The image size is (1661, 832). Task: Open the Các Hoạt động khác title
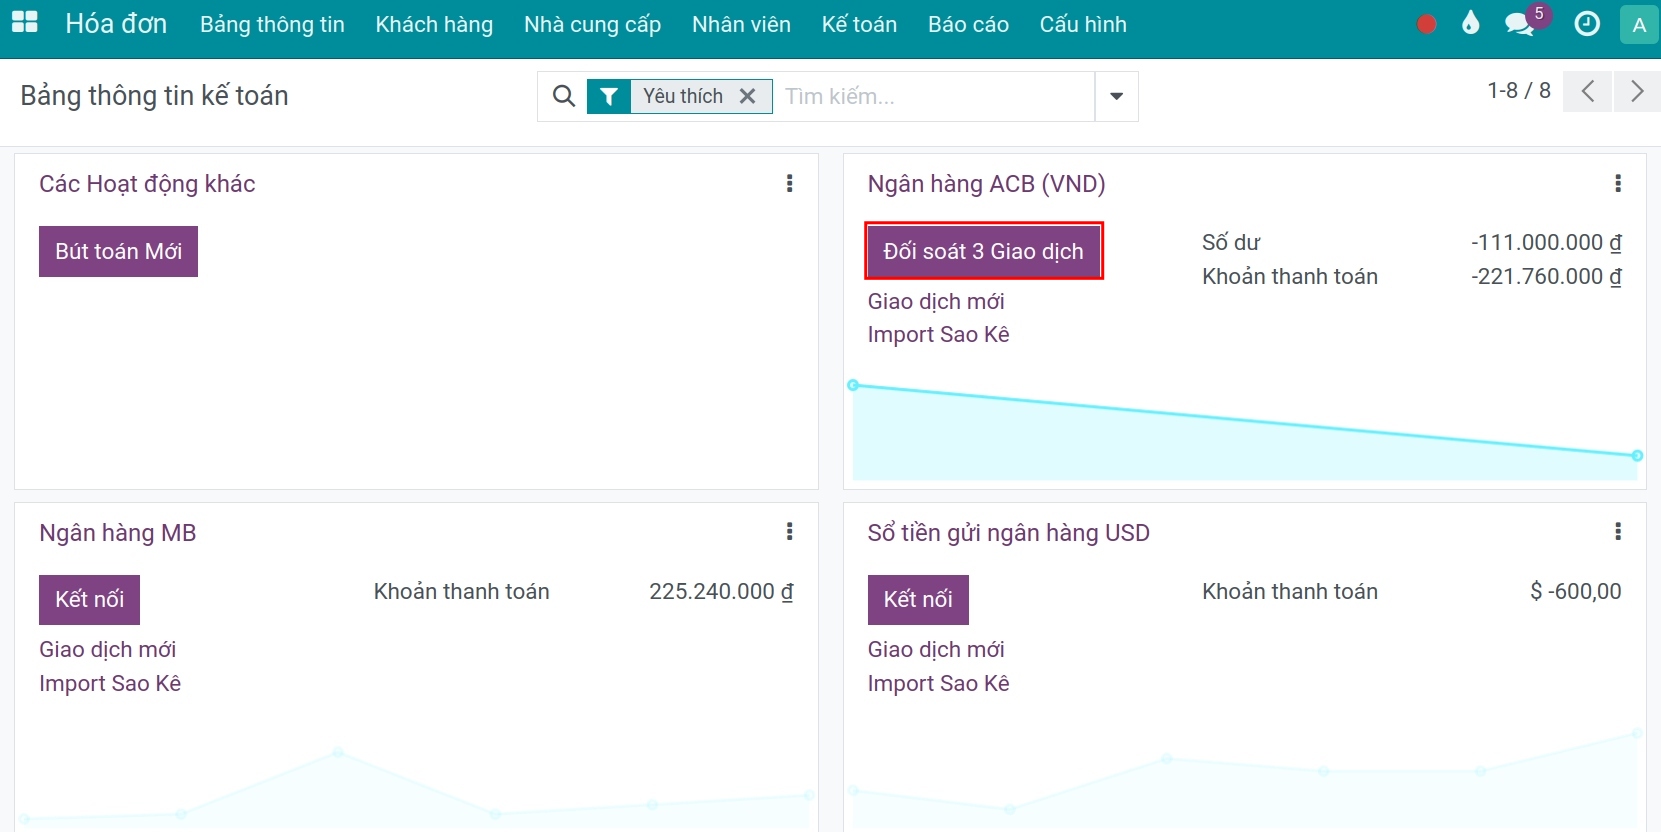pos(147,184)
